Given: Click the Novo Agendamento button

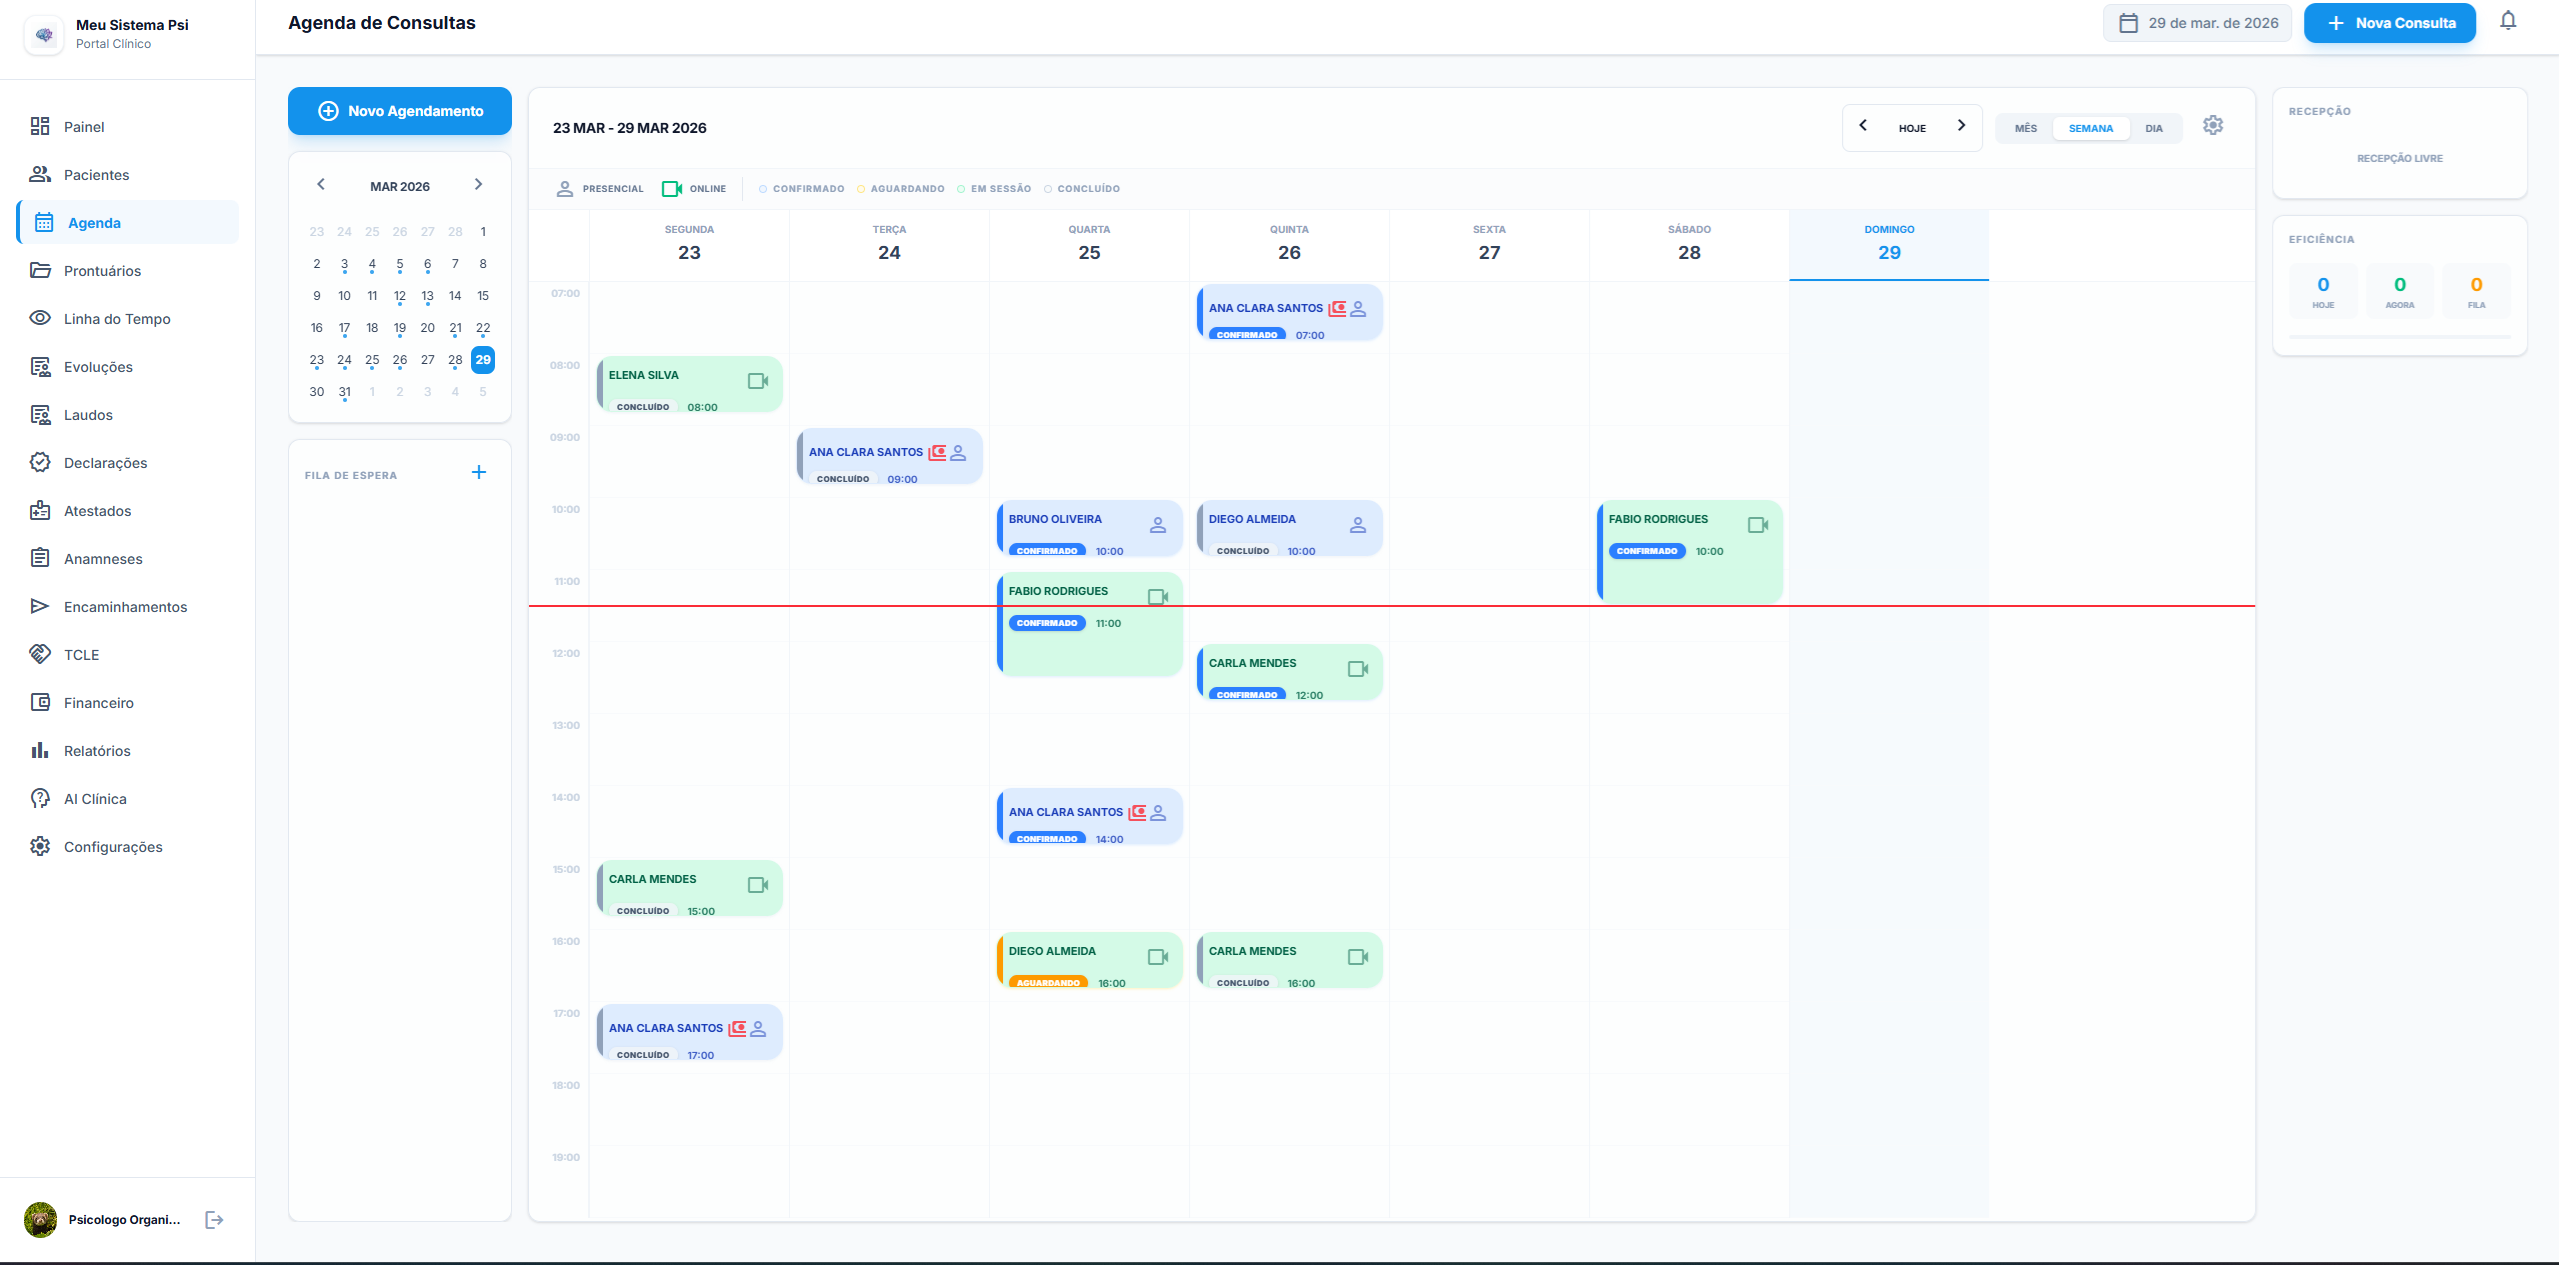Looking at the screenshot, I should 400,111.
